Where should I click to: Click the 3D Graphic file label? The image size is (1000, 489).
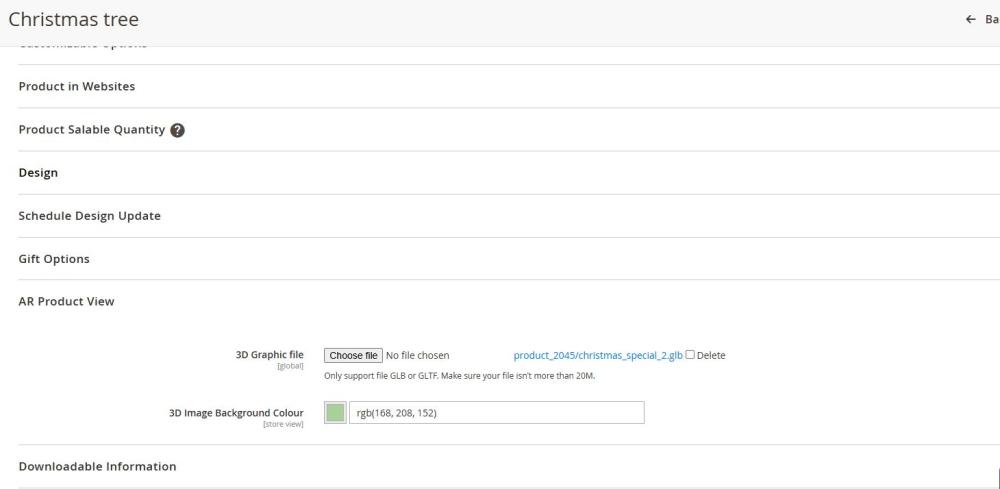tap(269, 355)
